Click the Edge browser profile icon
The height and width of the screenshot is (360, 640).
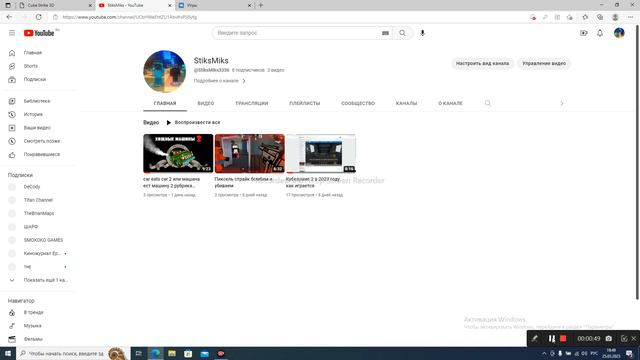(x=615, y=17)
